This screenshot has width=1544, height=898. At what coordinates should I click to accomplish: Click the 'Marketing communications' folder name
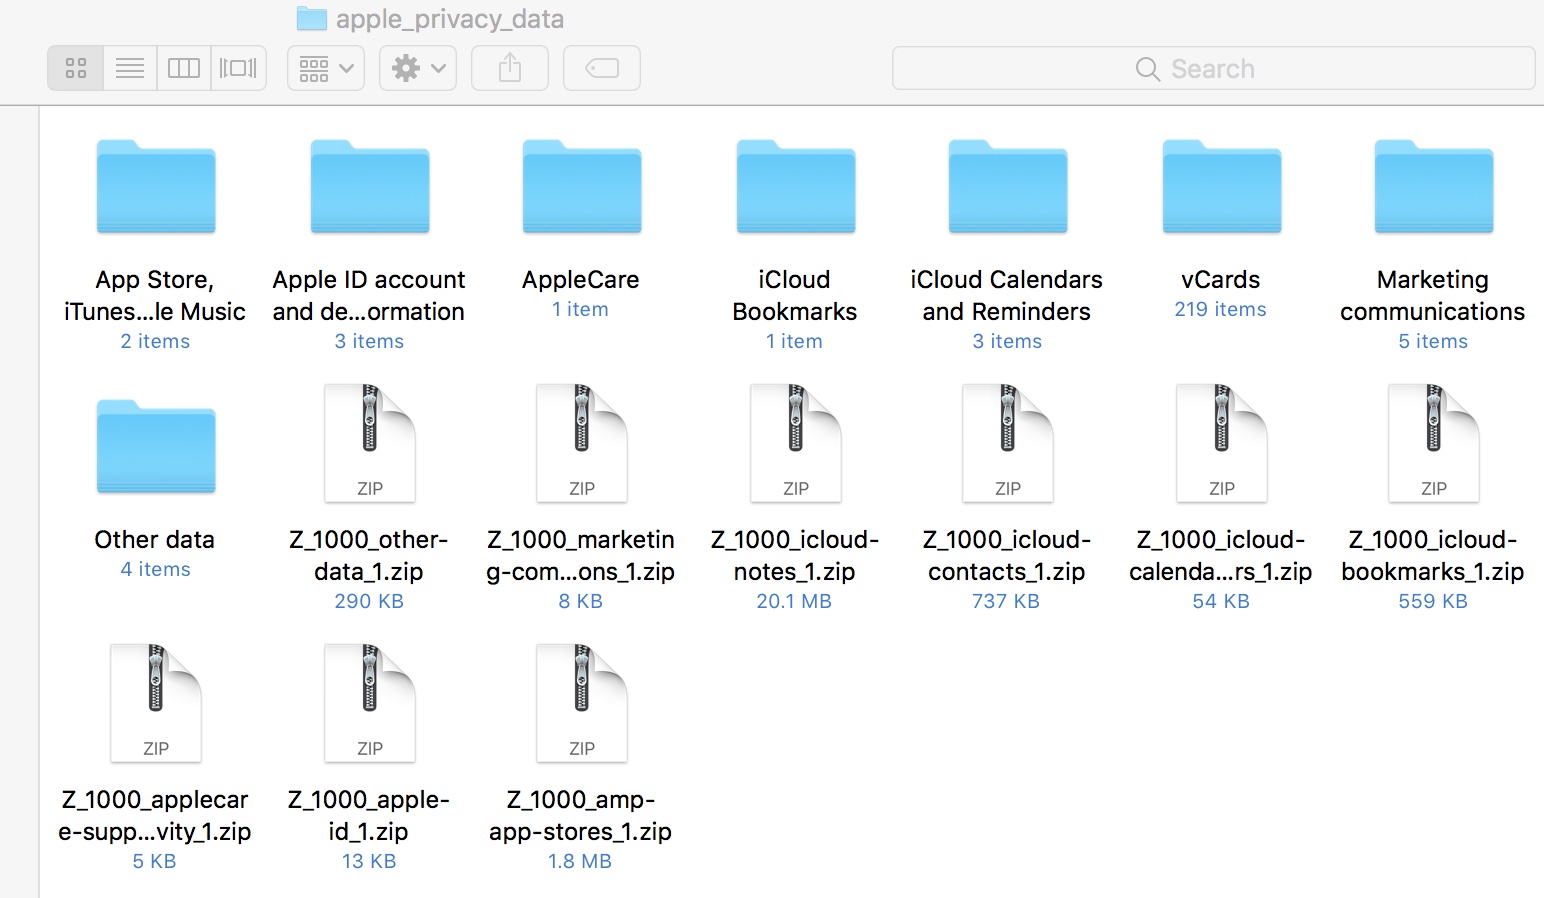[x=1432, y=296]
